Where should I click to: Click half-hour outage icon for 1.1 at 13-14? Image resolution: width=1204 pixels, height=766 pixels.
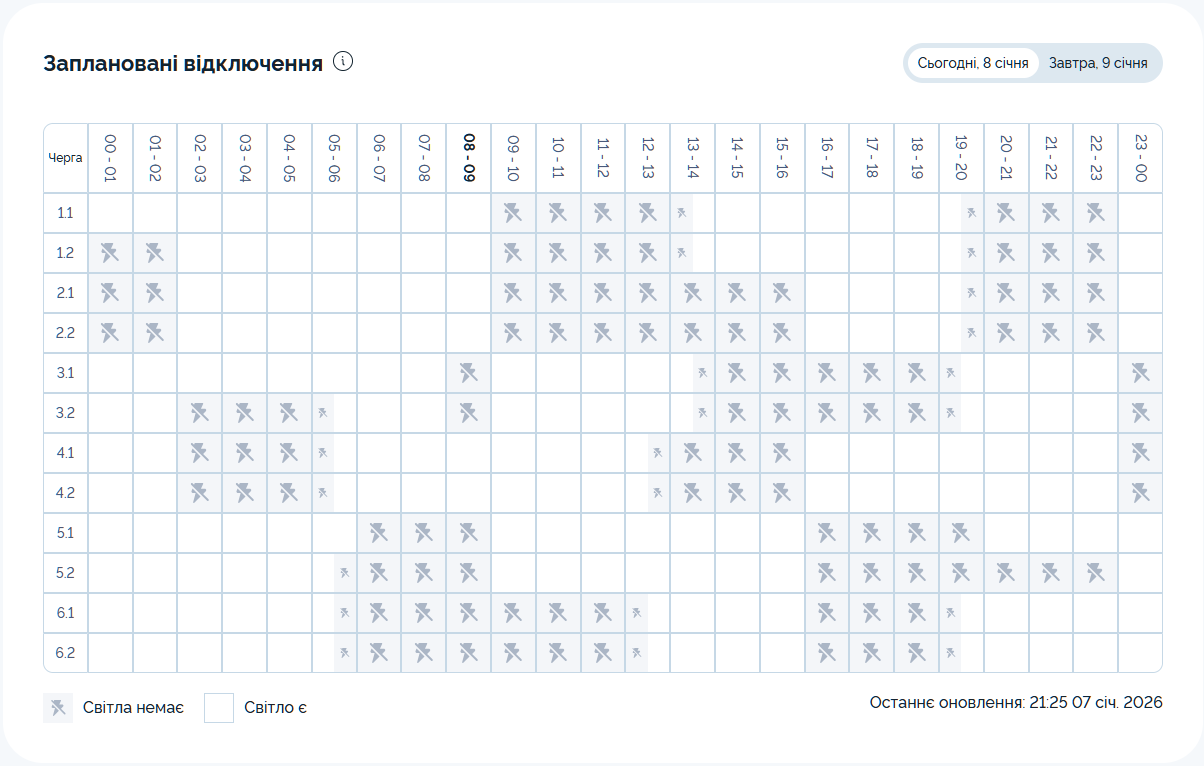pos(681,213)
